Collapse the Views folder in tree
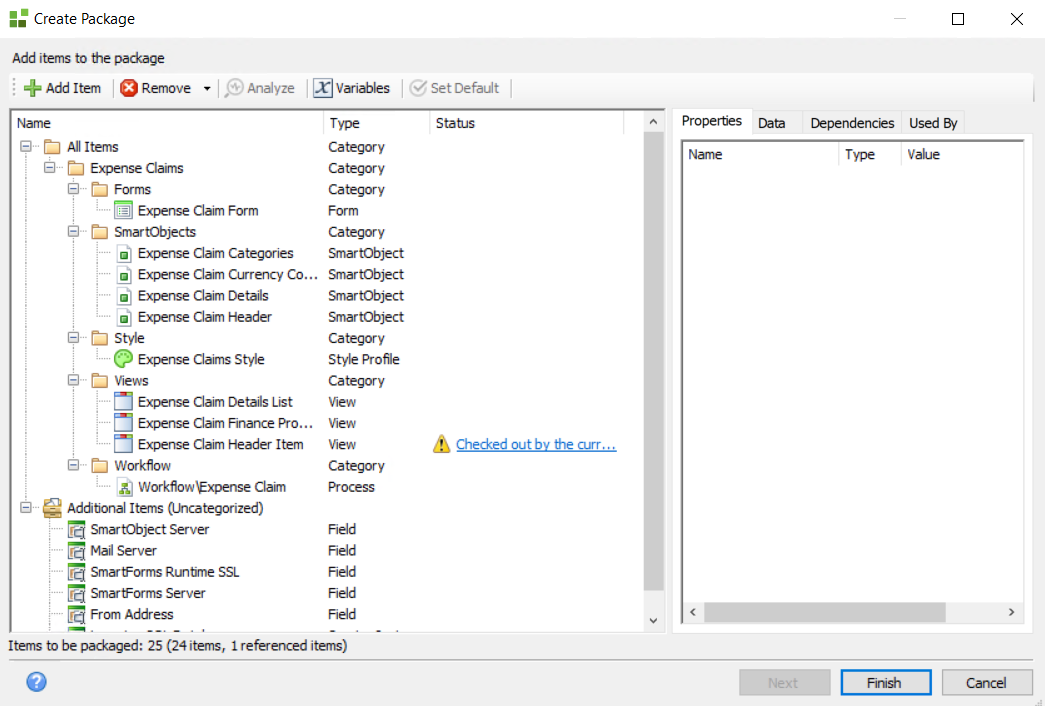 click(73, 381)
